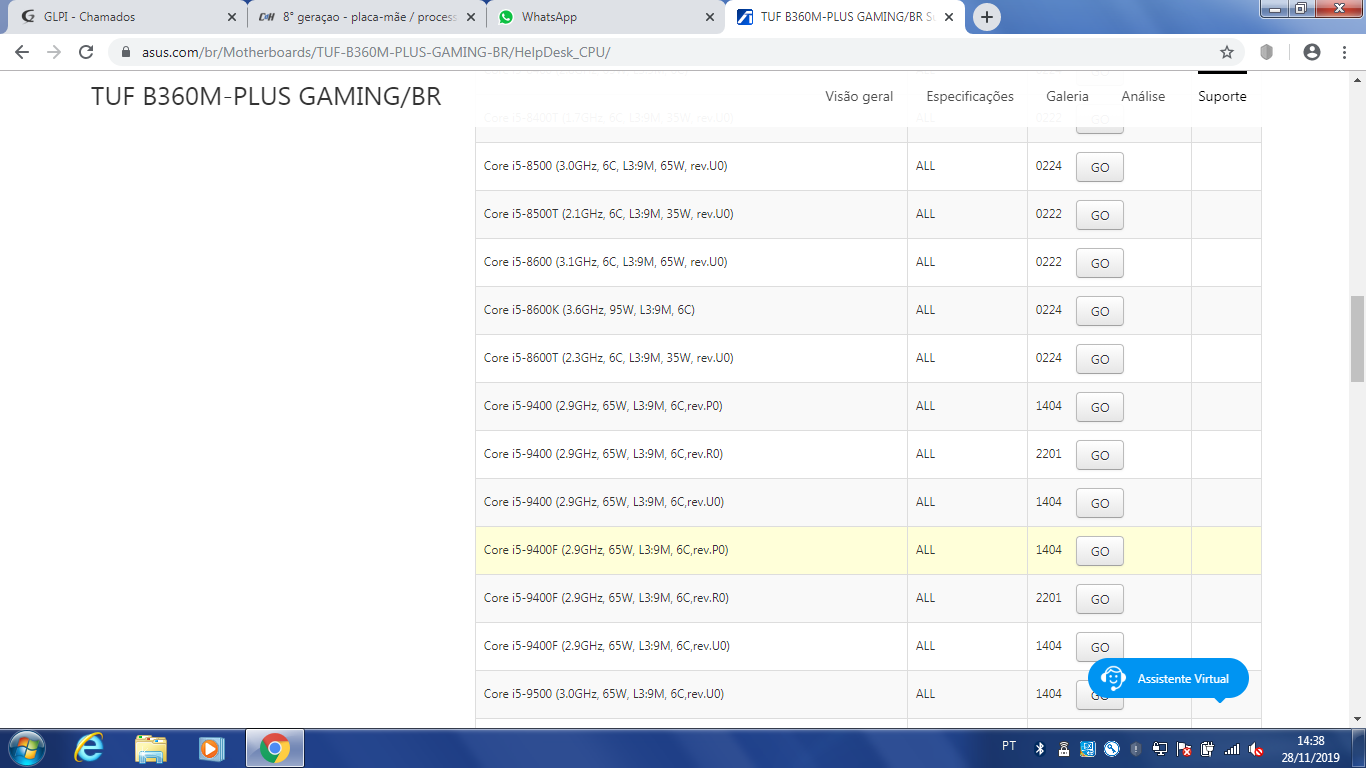
Task: Click GO for Core i5-9400F rev.P0
Action: click(1100, 551)
